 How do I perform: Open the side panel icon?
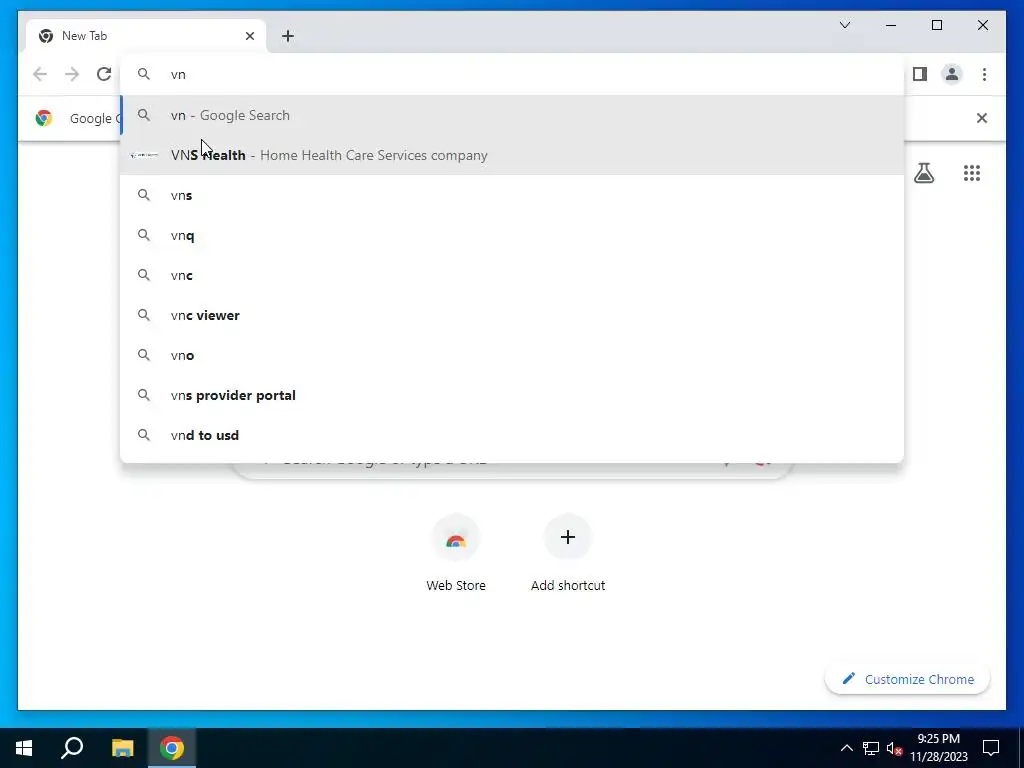[920, 74]
